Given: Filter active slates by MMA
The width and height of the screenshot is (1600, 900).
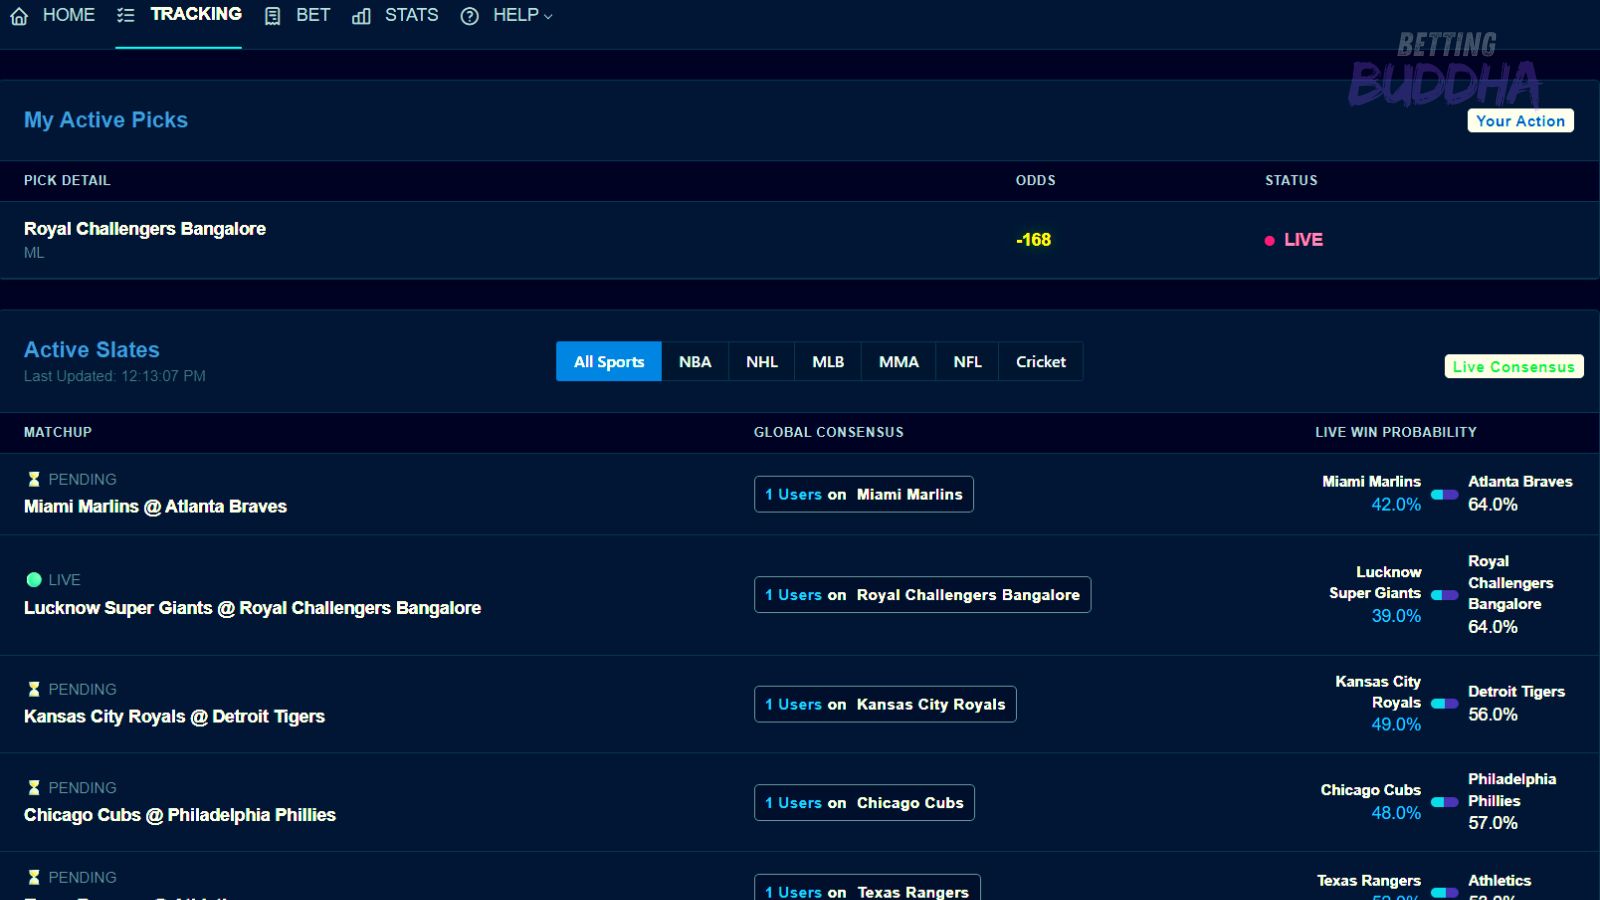Looking at the screenshot, I should (899, 362).
